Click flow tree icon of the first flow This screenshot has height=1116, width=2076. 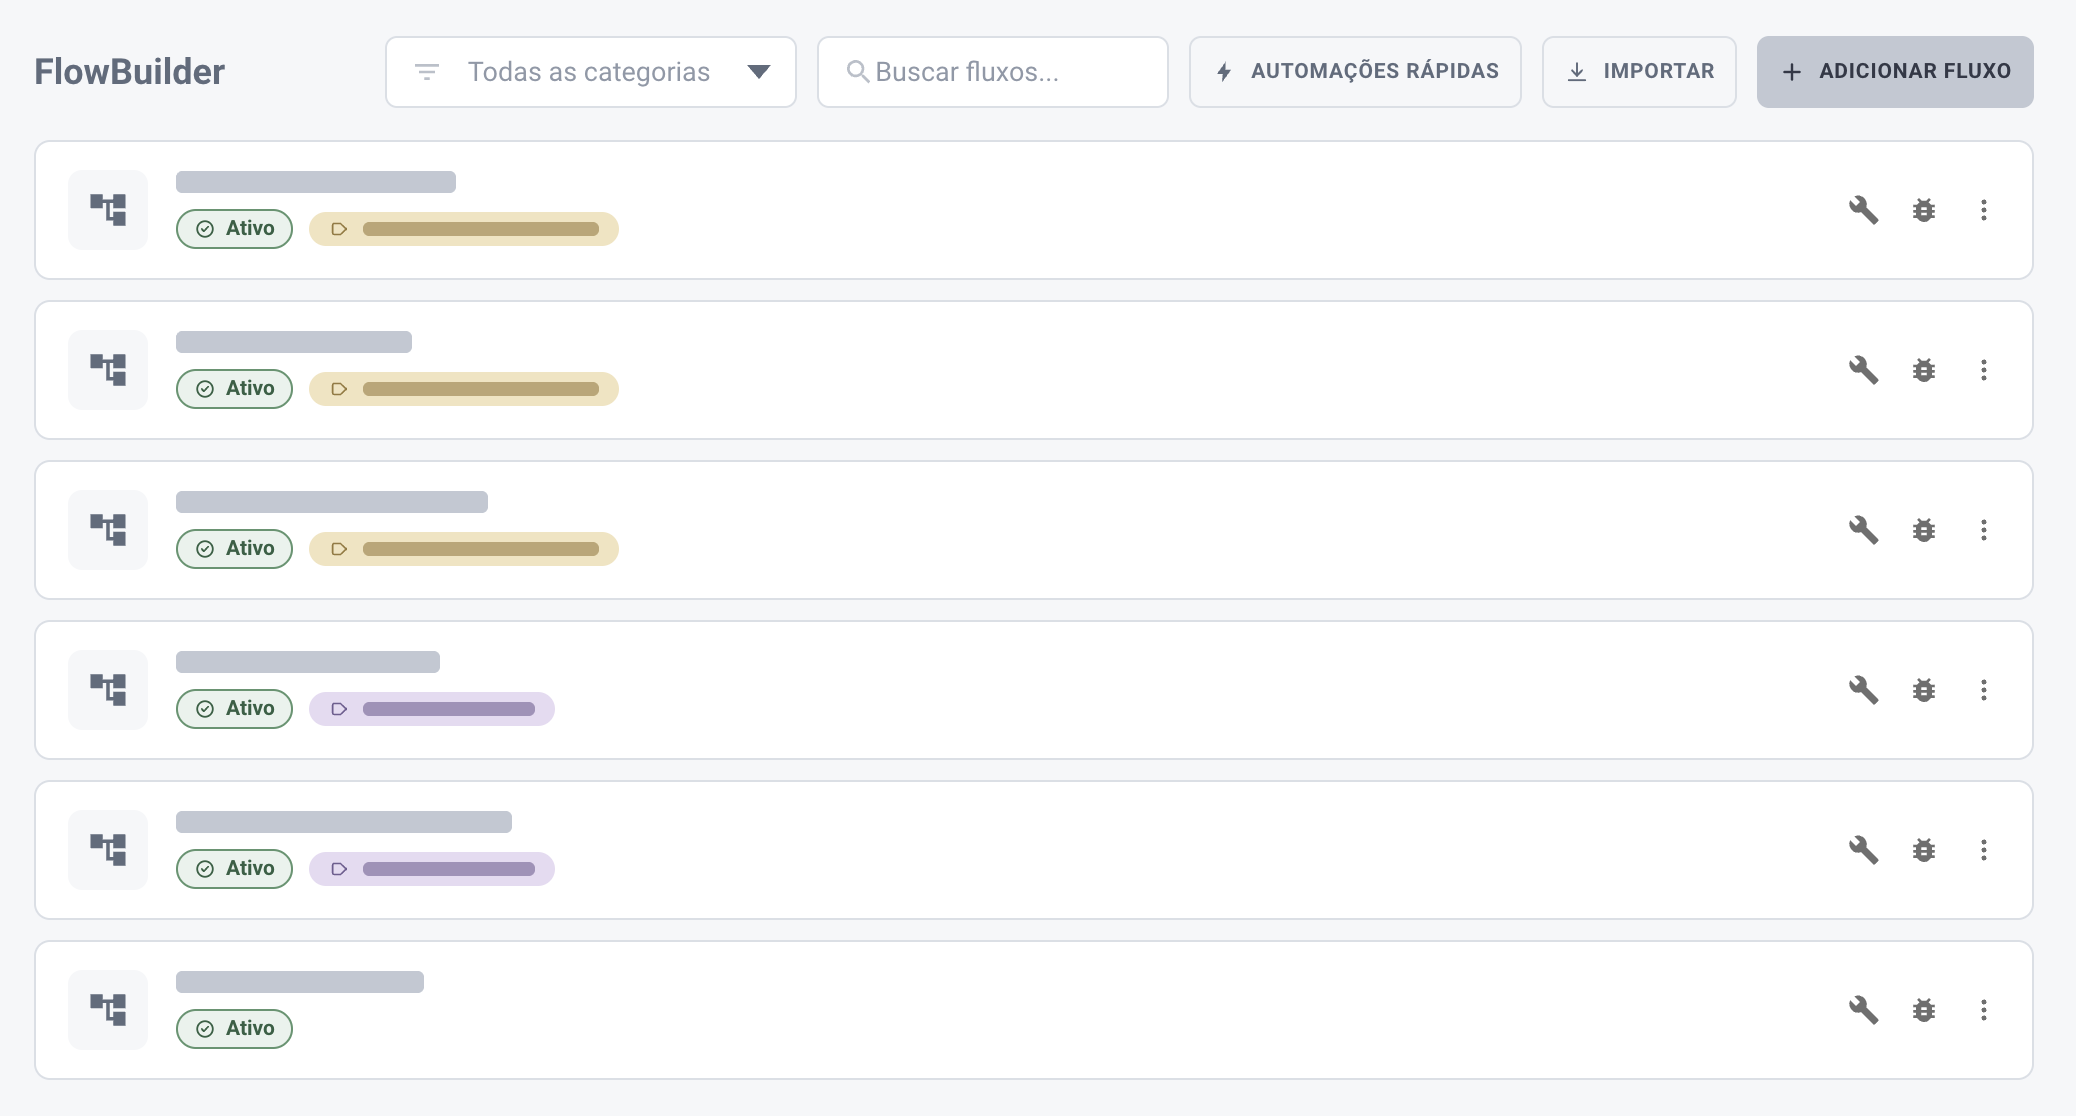point(108,210)
